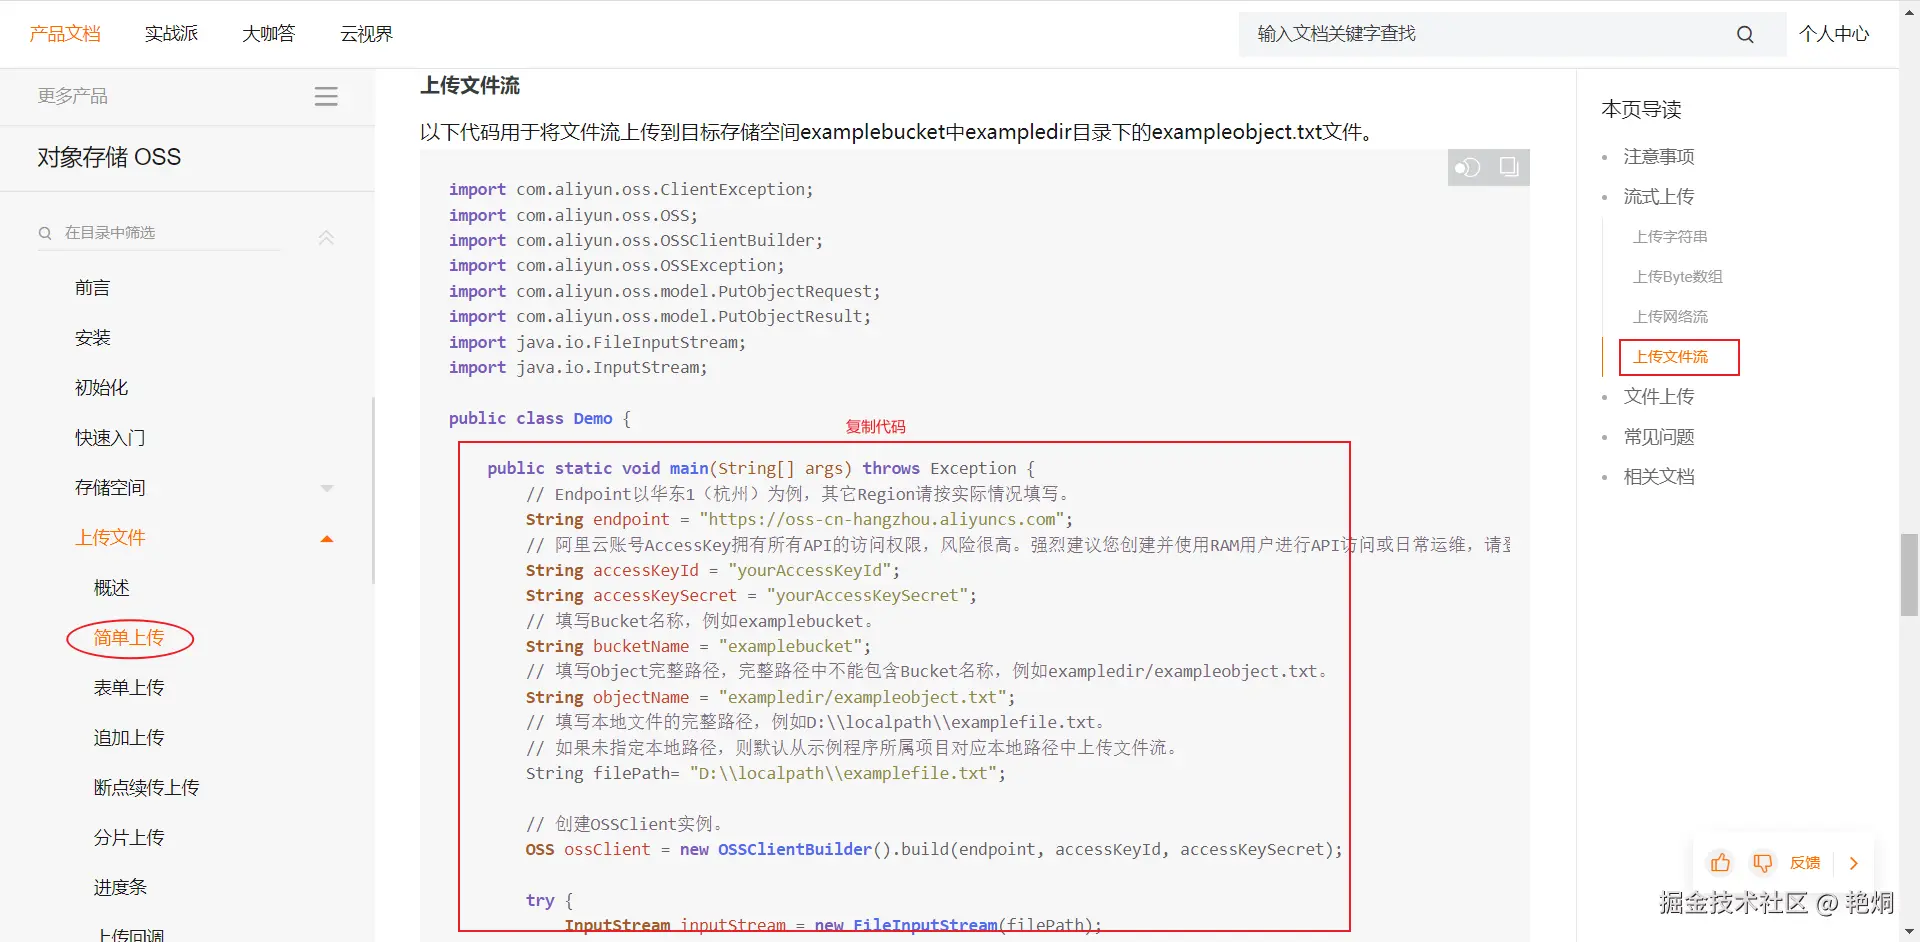This screenshot has width=1920, height=942.
Task: Open the 产品文档 tab
Action: 65,34
